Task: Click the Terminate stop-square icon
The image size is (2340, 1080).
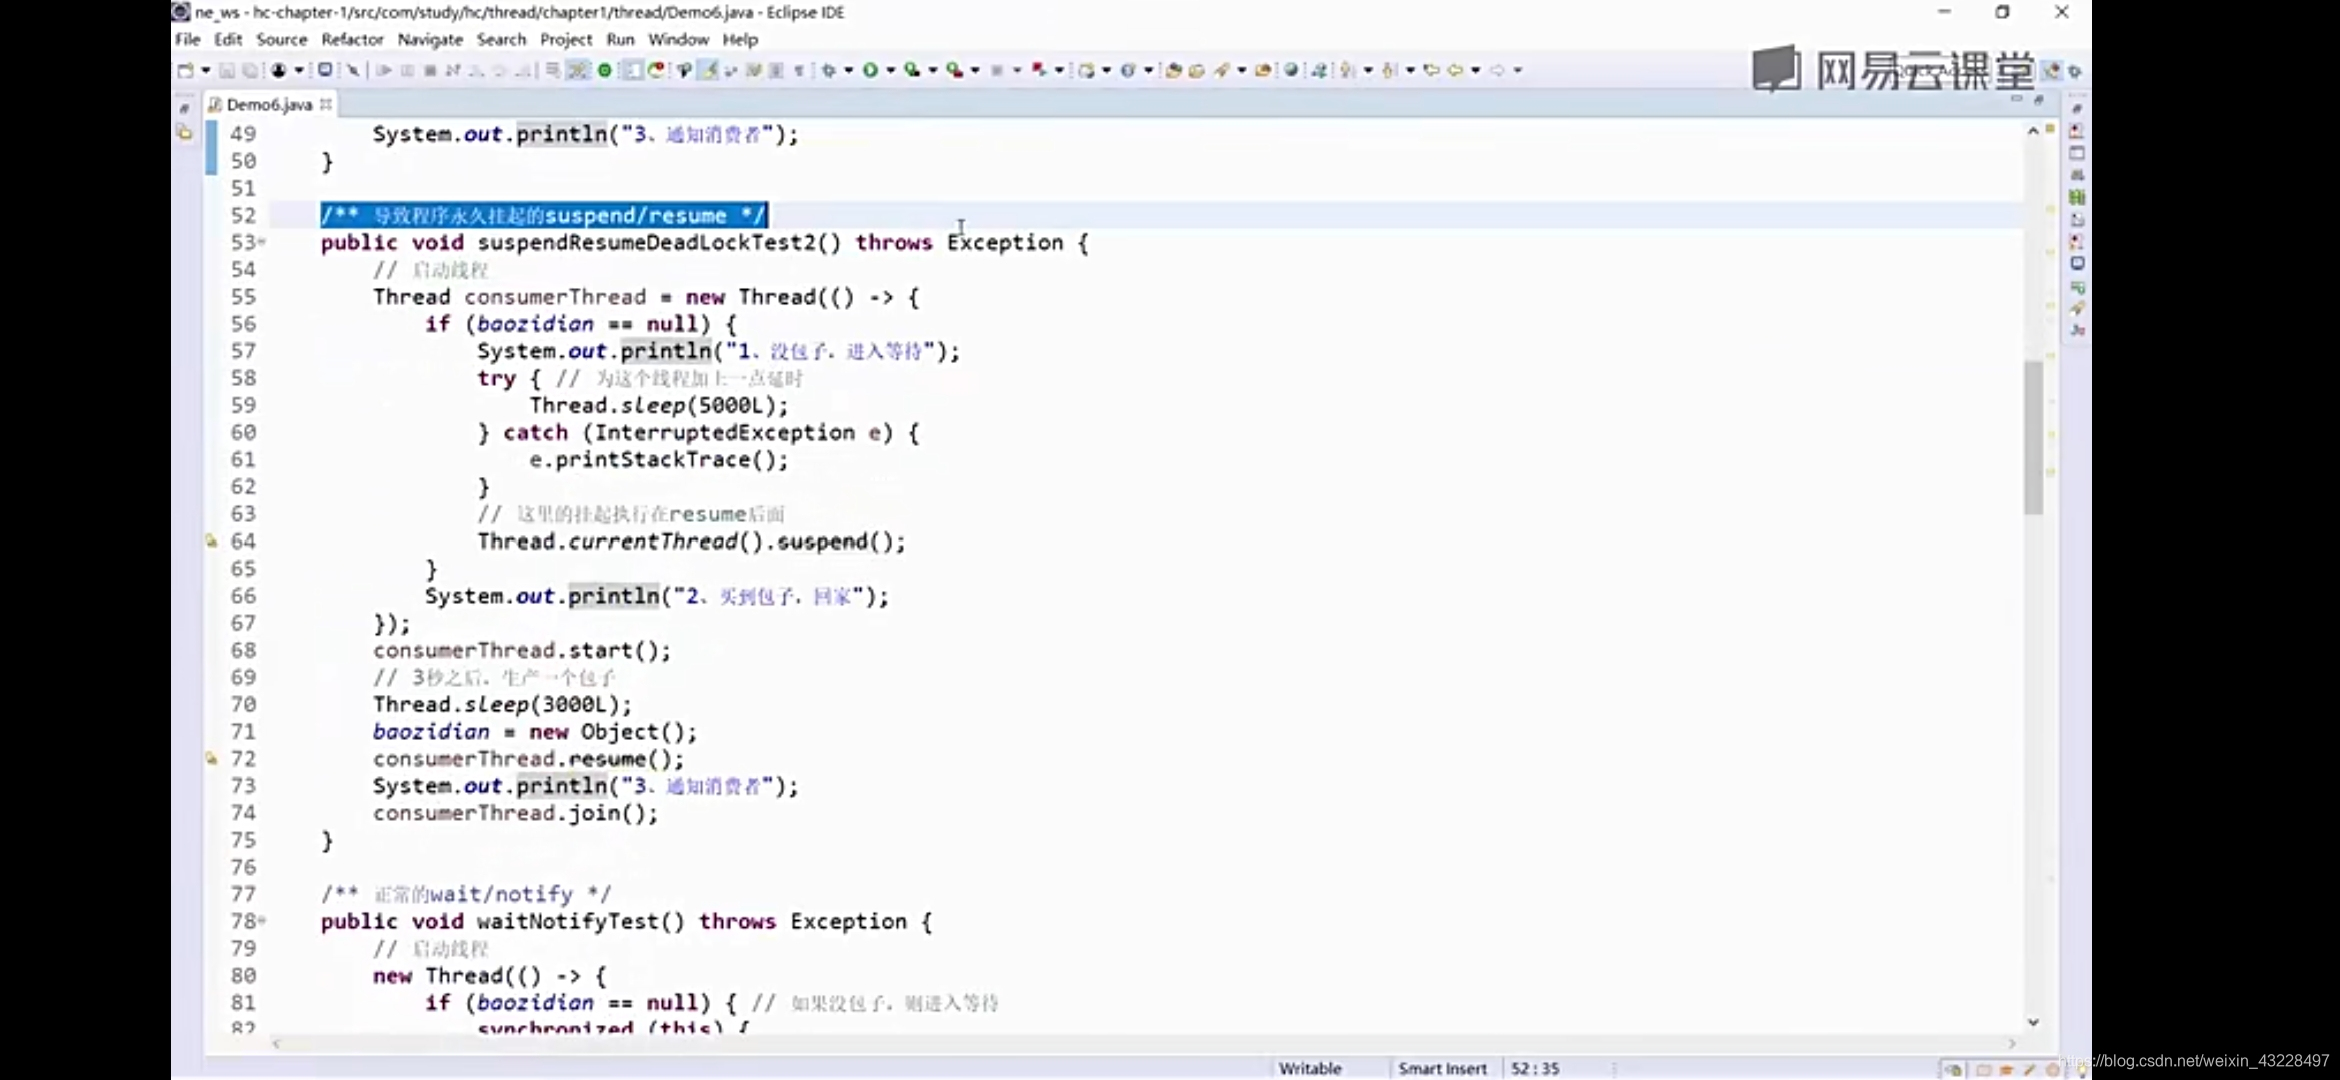Action: (x=430, y=70)
